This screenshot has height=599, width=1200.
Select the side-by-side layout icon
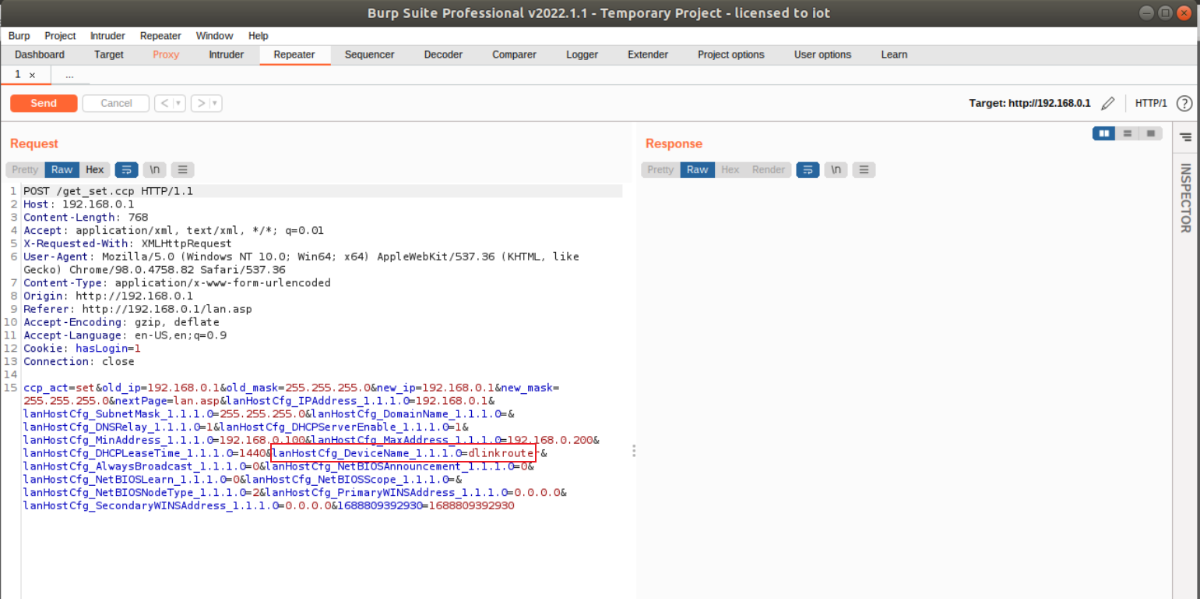pyautogui.click(x=1104, y=133)
